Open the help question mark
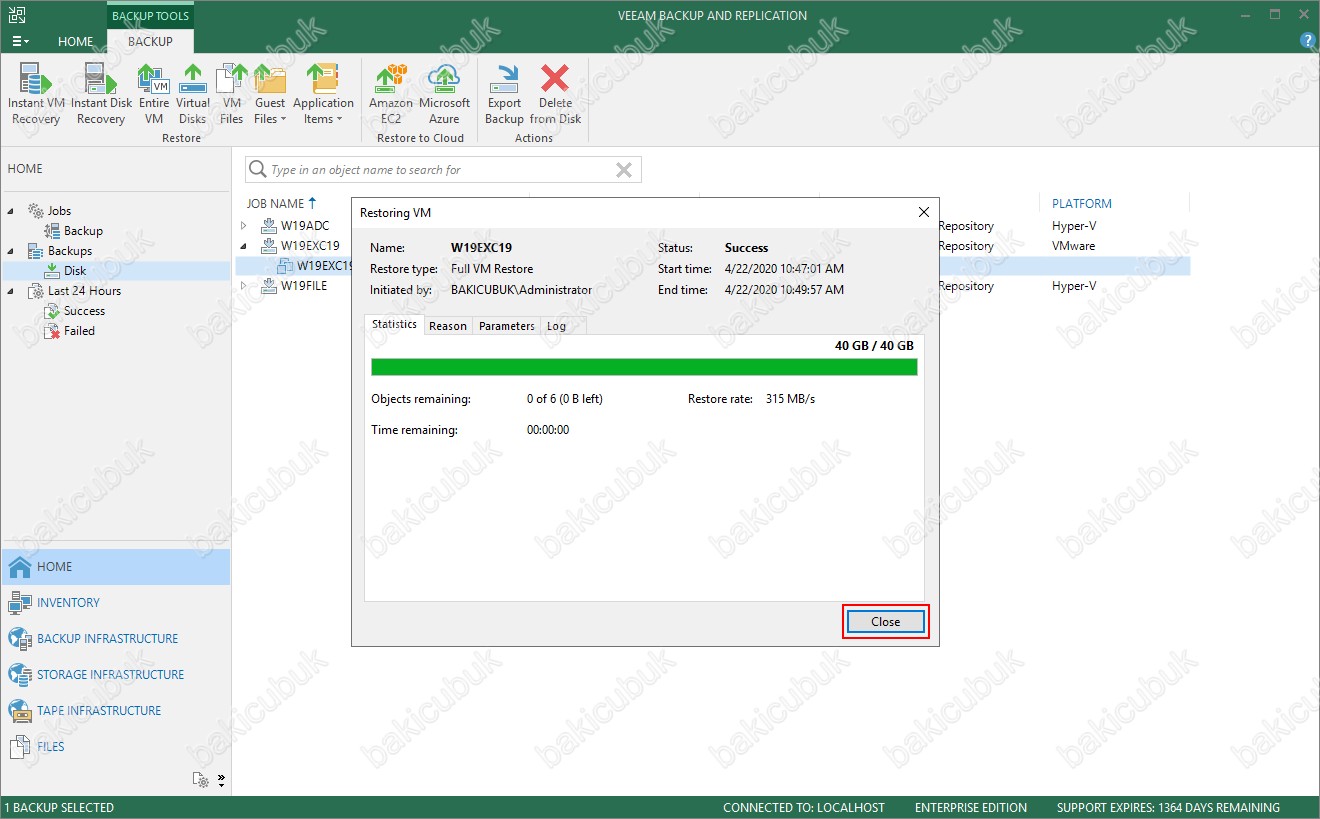Screen dimensions: 1320x819 (x=1307, y=41)
